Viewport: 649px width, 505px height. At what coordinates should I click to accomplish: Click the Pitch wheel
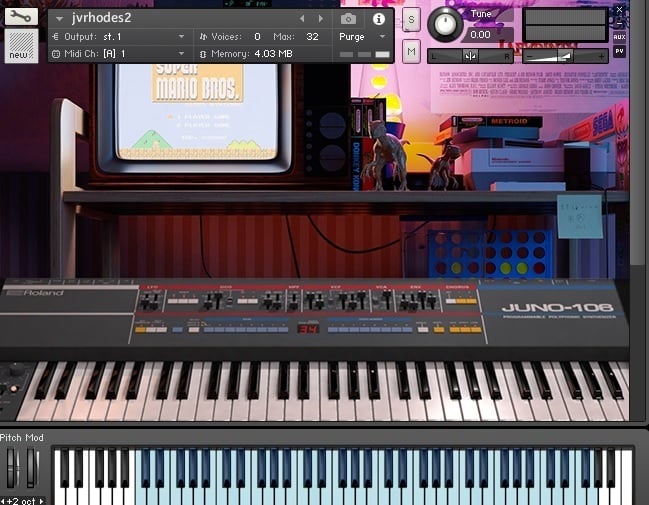coord(12,469)
